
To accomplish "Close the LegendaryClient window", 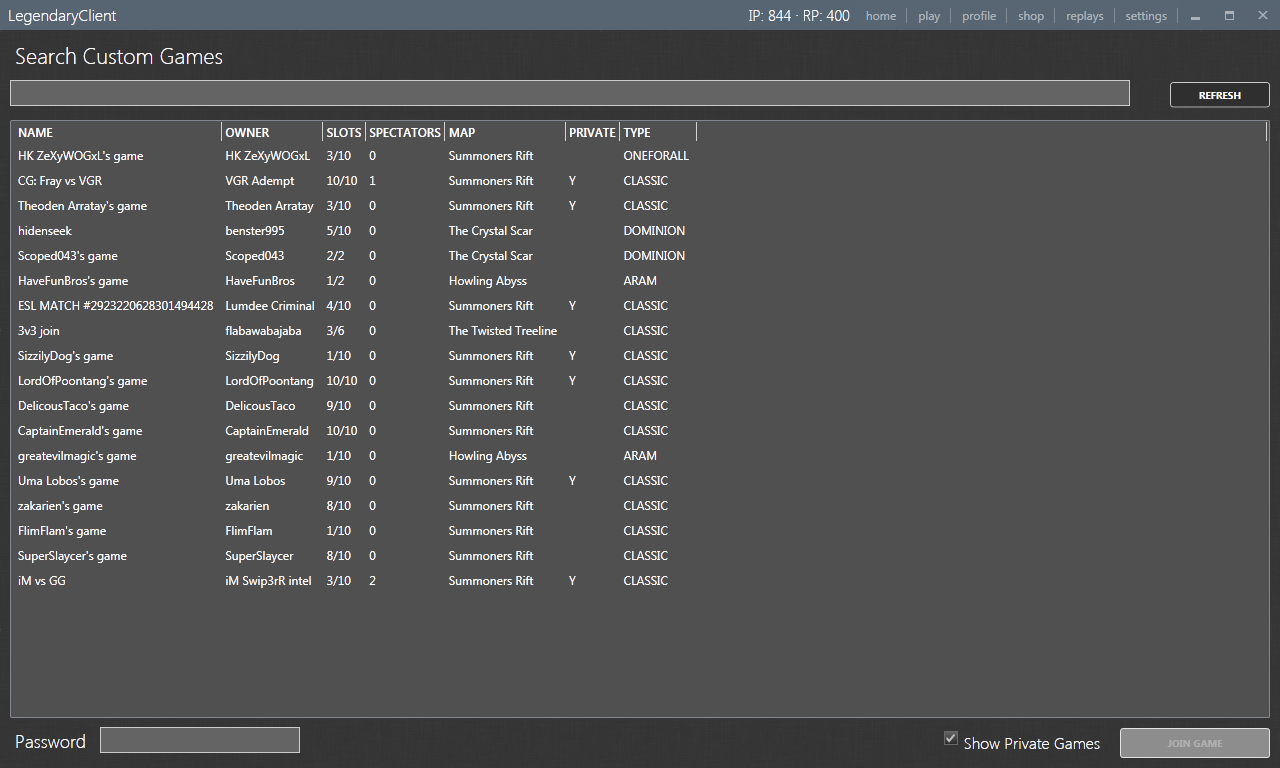I will [1263, 15].
